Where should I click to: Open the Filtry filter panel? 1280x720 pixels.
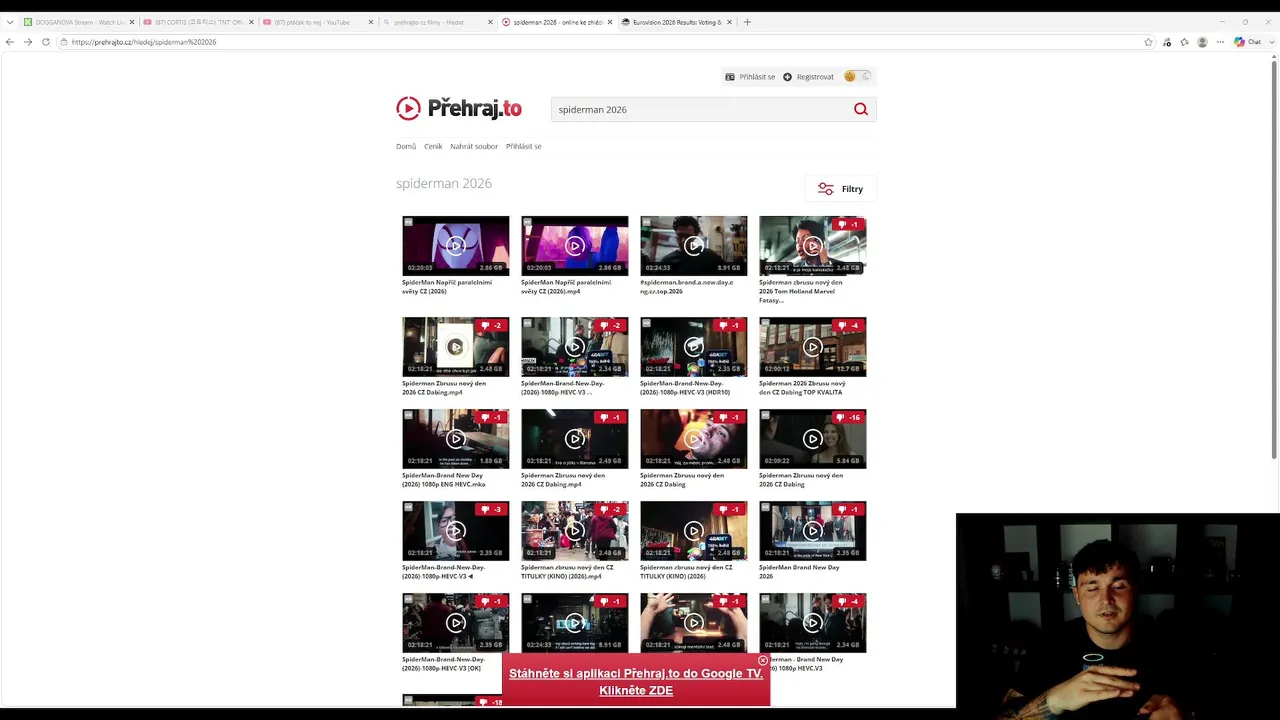point(840,189)
